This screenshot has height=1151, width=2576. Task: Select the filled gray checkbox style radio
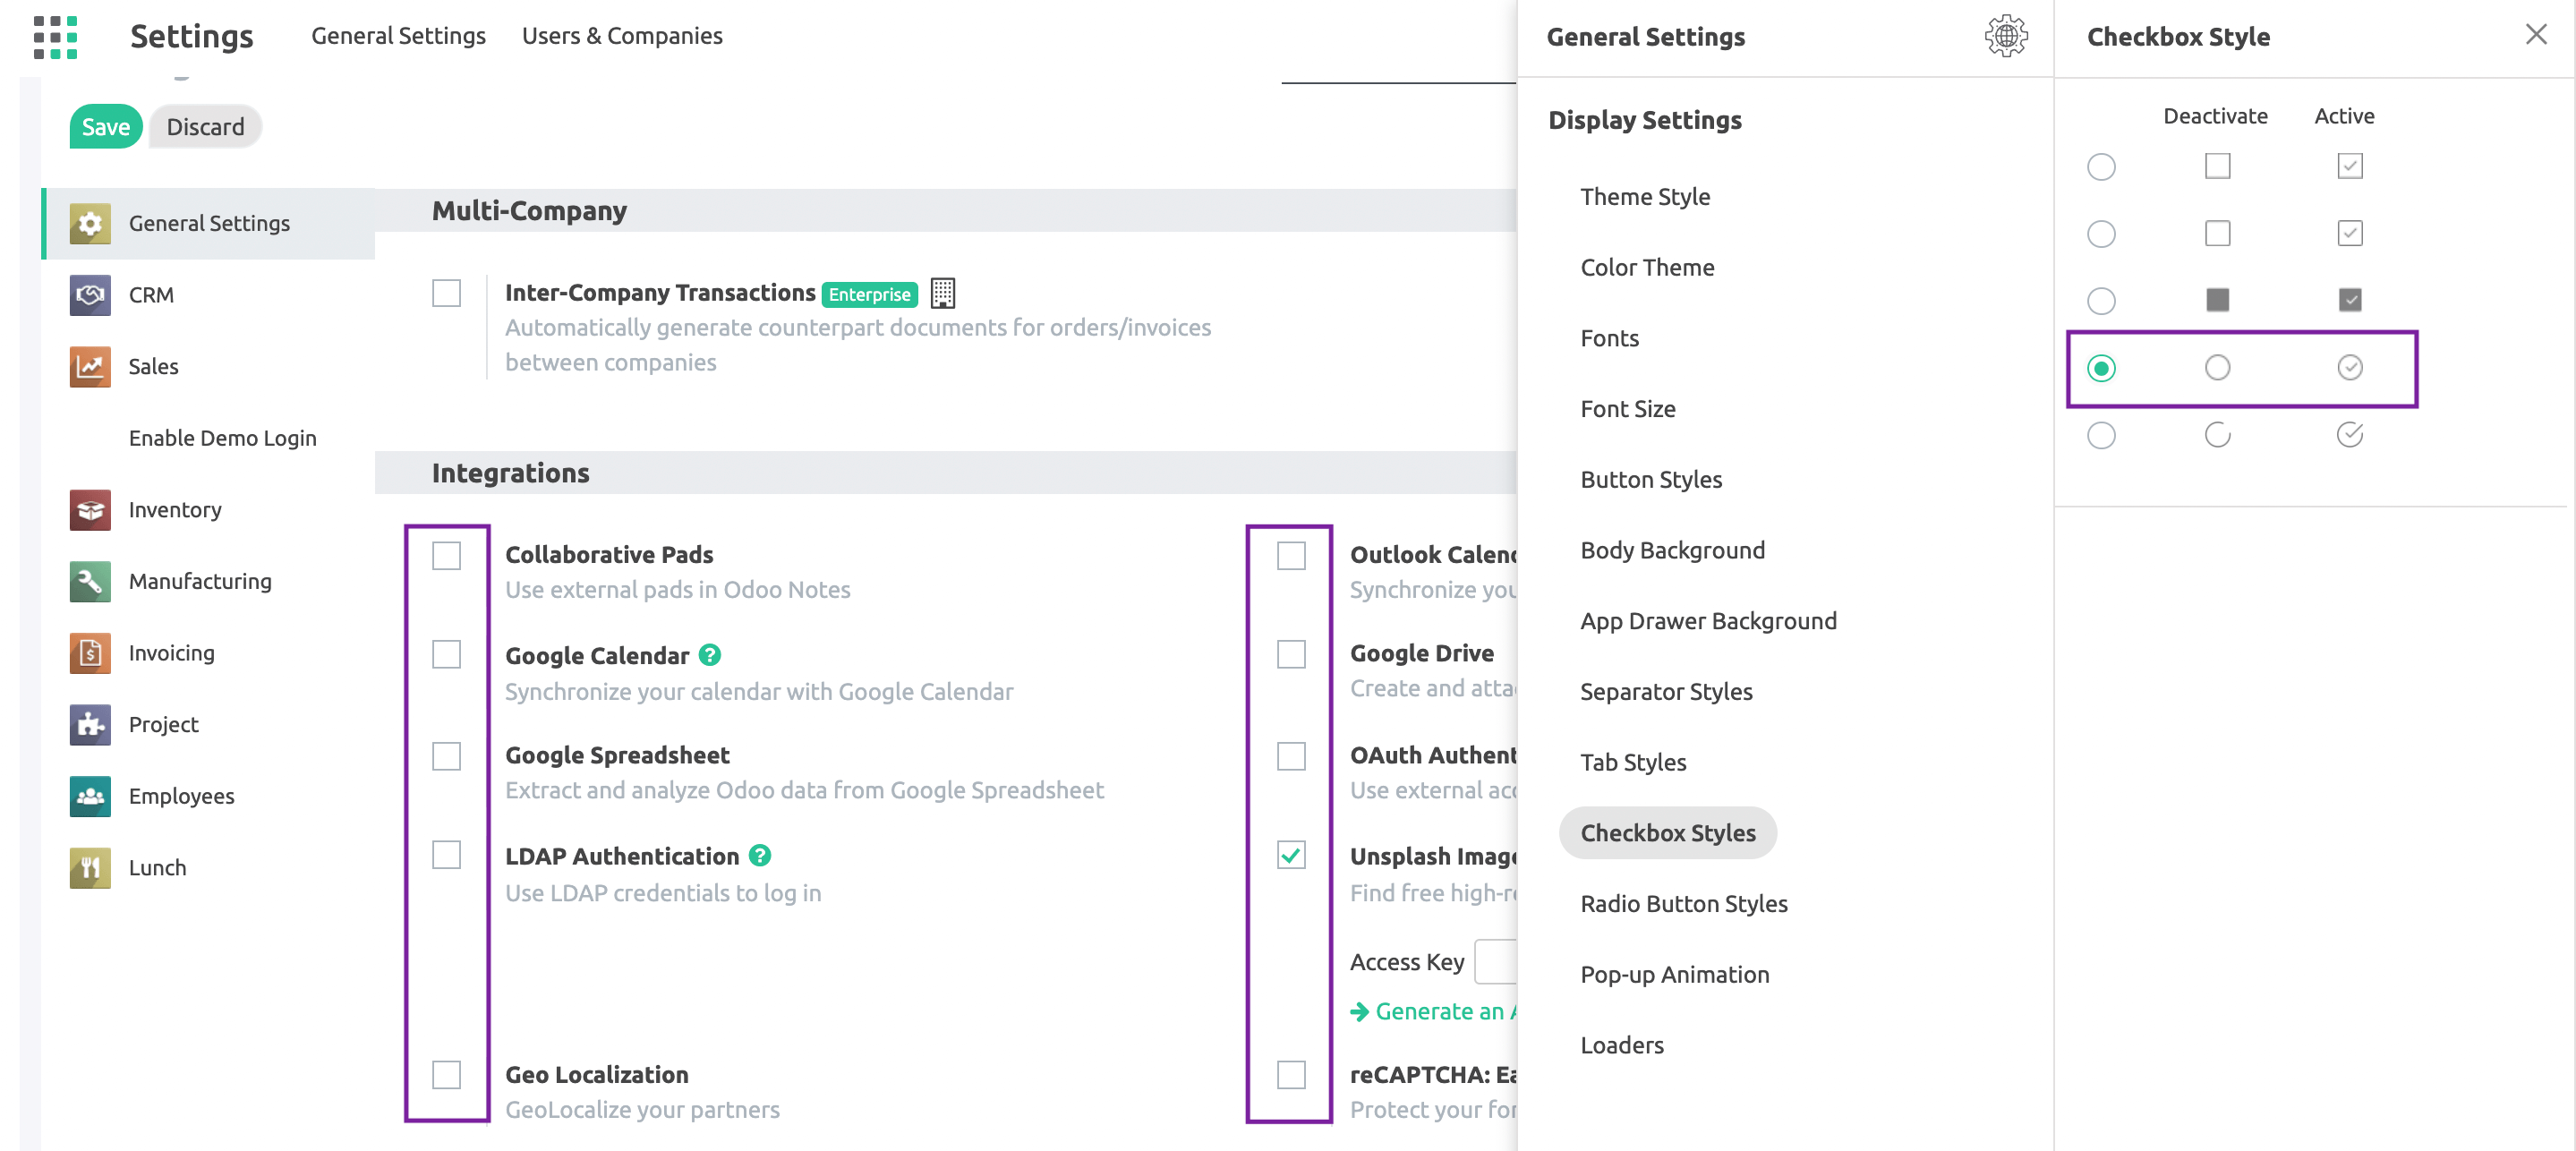click(x=2100, y=300)
